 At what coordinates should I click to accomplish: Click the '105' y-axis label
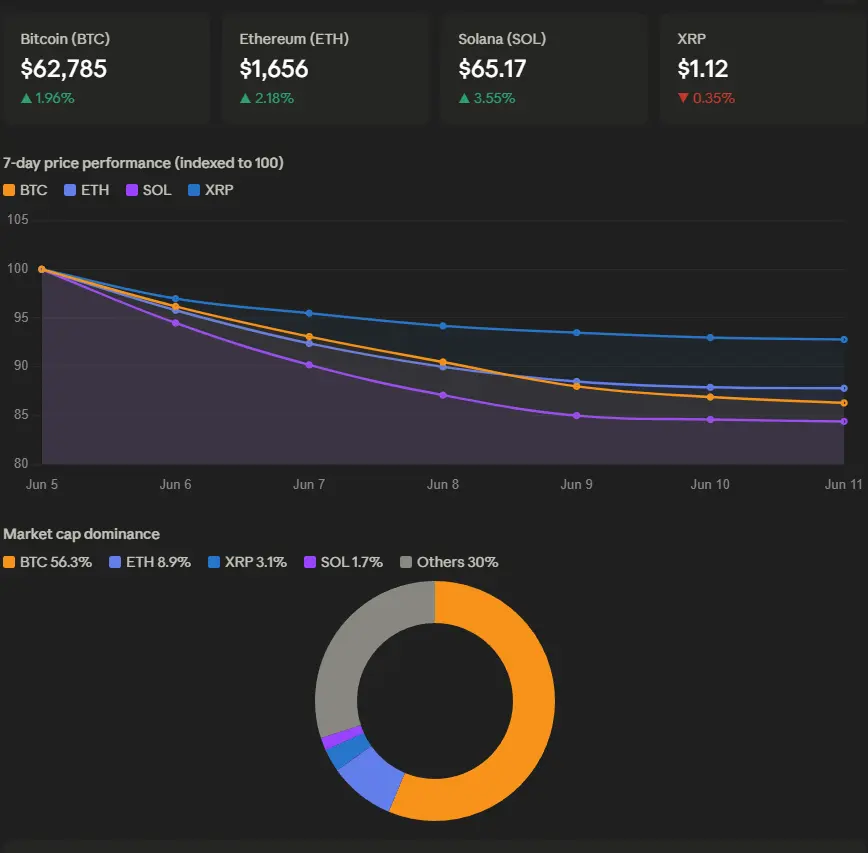click(x=18, y=220)
